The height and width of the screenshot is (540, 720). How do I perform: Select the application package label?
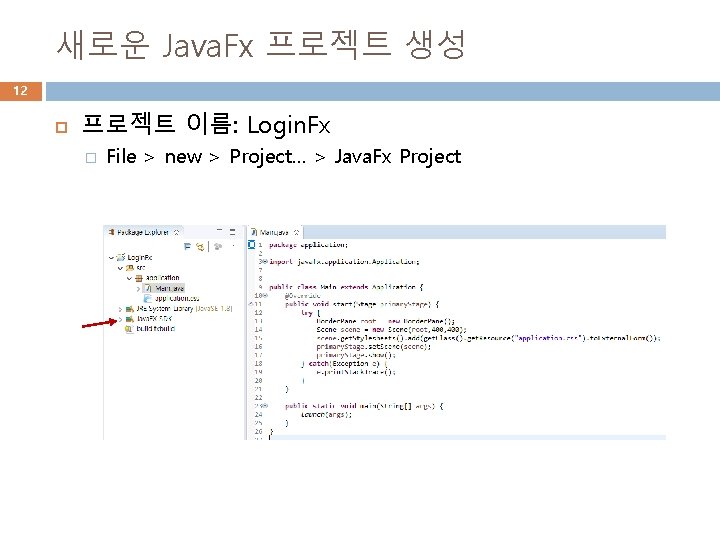pos(163,278)
